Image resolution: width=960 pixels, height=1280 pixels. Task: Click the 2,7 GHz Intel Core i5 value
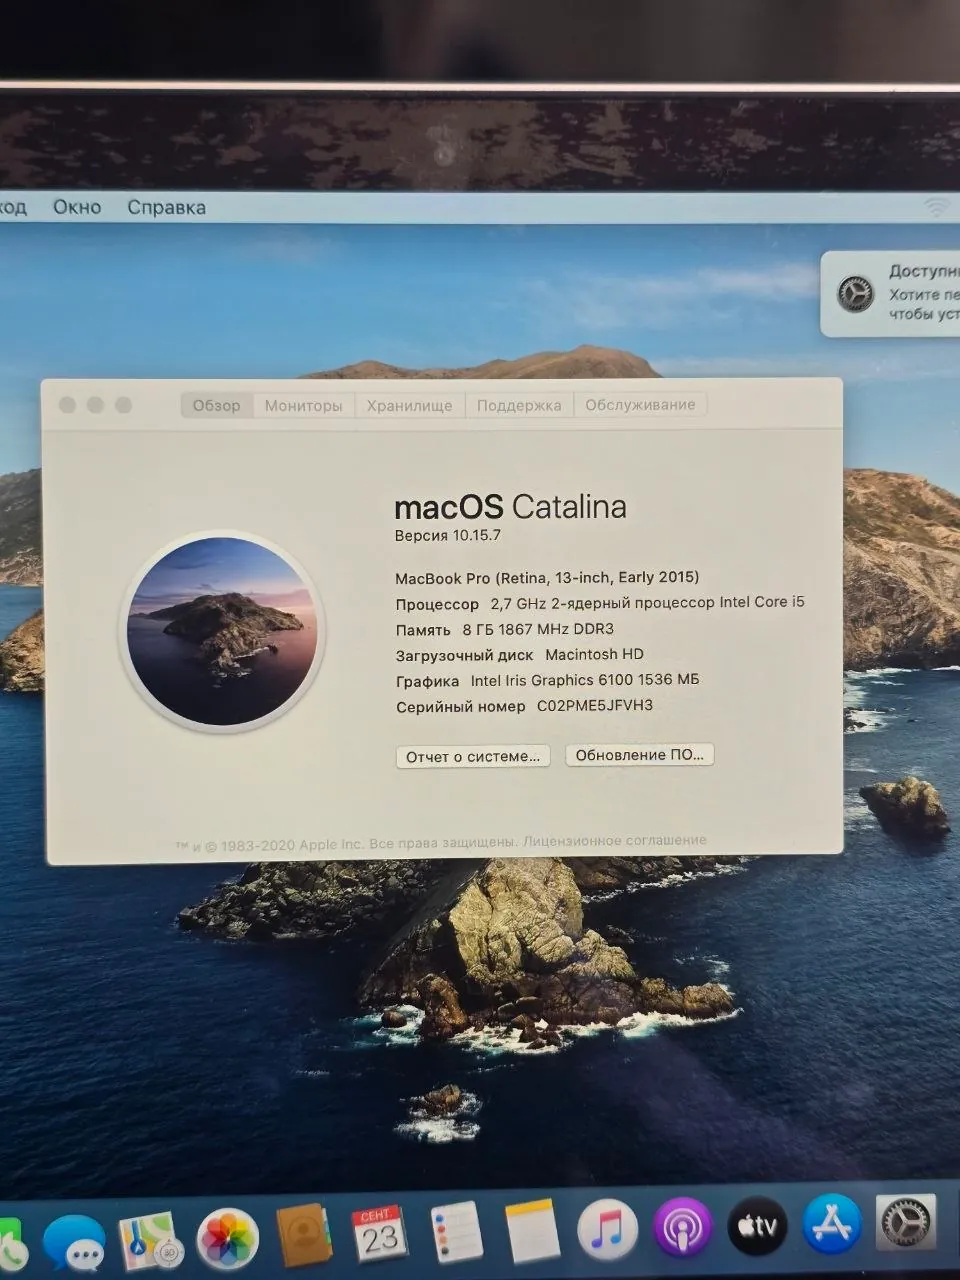click(647, 603)
